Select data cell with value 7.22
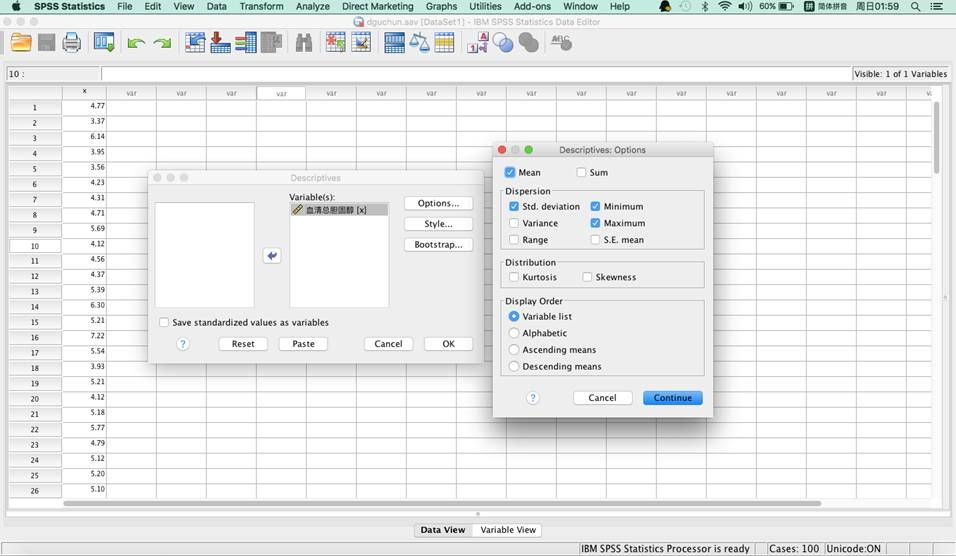This screenshot has height=556, width=956. 84,337
